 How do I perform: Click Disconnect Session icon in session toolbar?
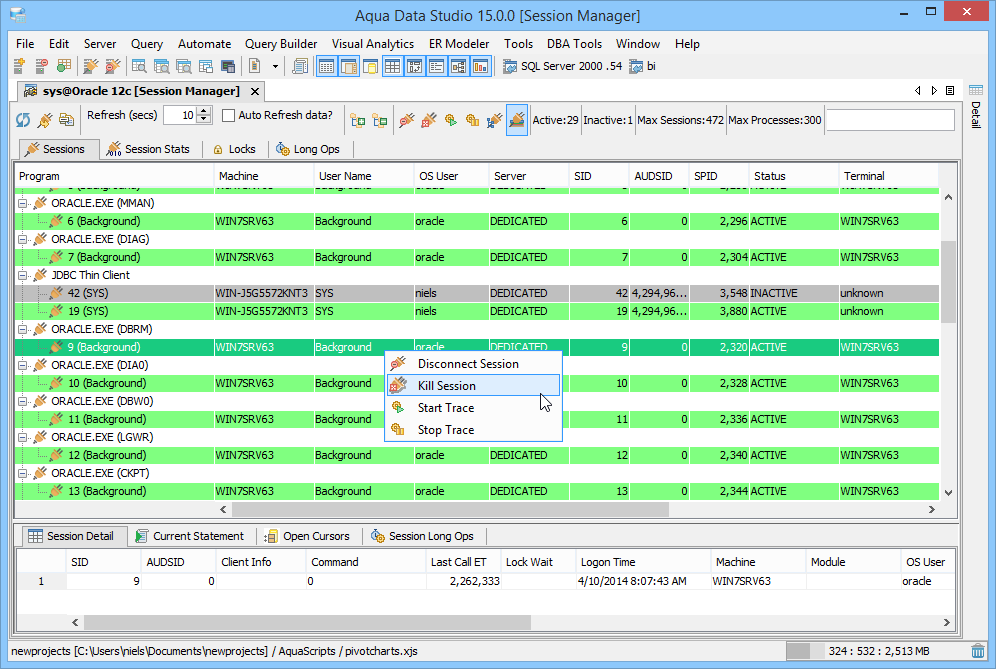tap(407, 120)
